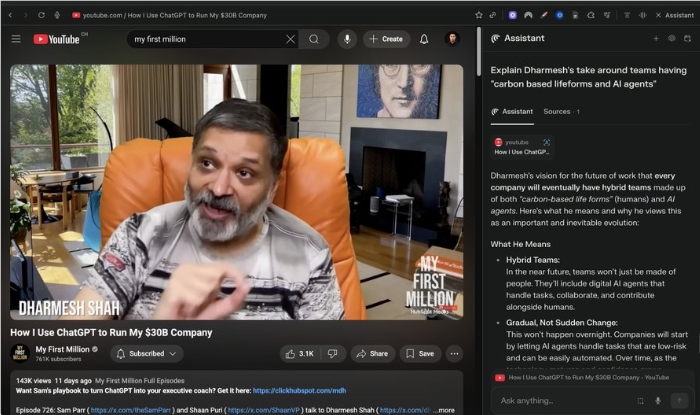Like the video with 3.1K likes
This screenshot has width=700, height=415.
coord(299,353)
